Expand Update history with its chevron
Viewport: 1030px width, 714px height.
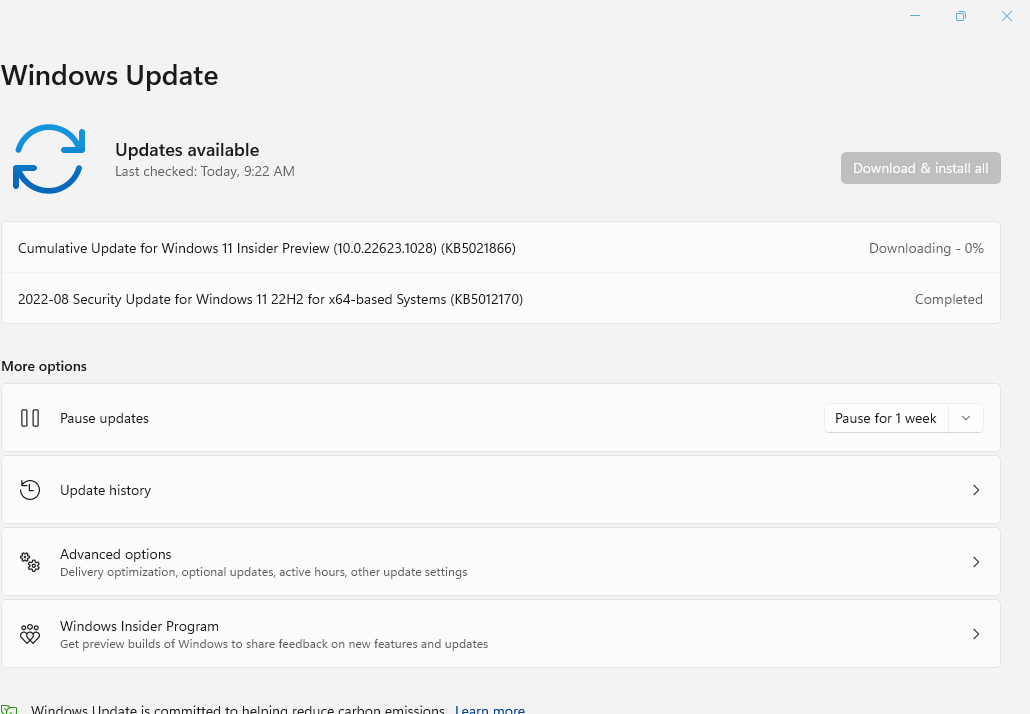coord(976,490)
